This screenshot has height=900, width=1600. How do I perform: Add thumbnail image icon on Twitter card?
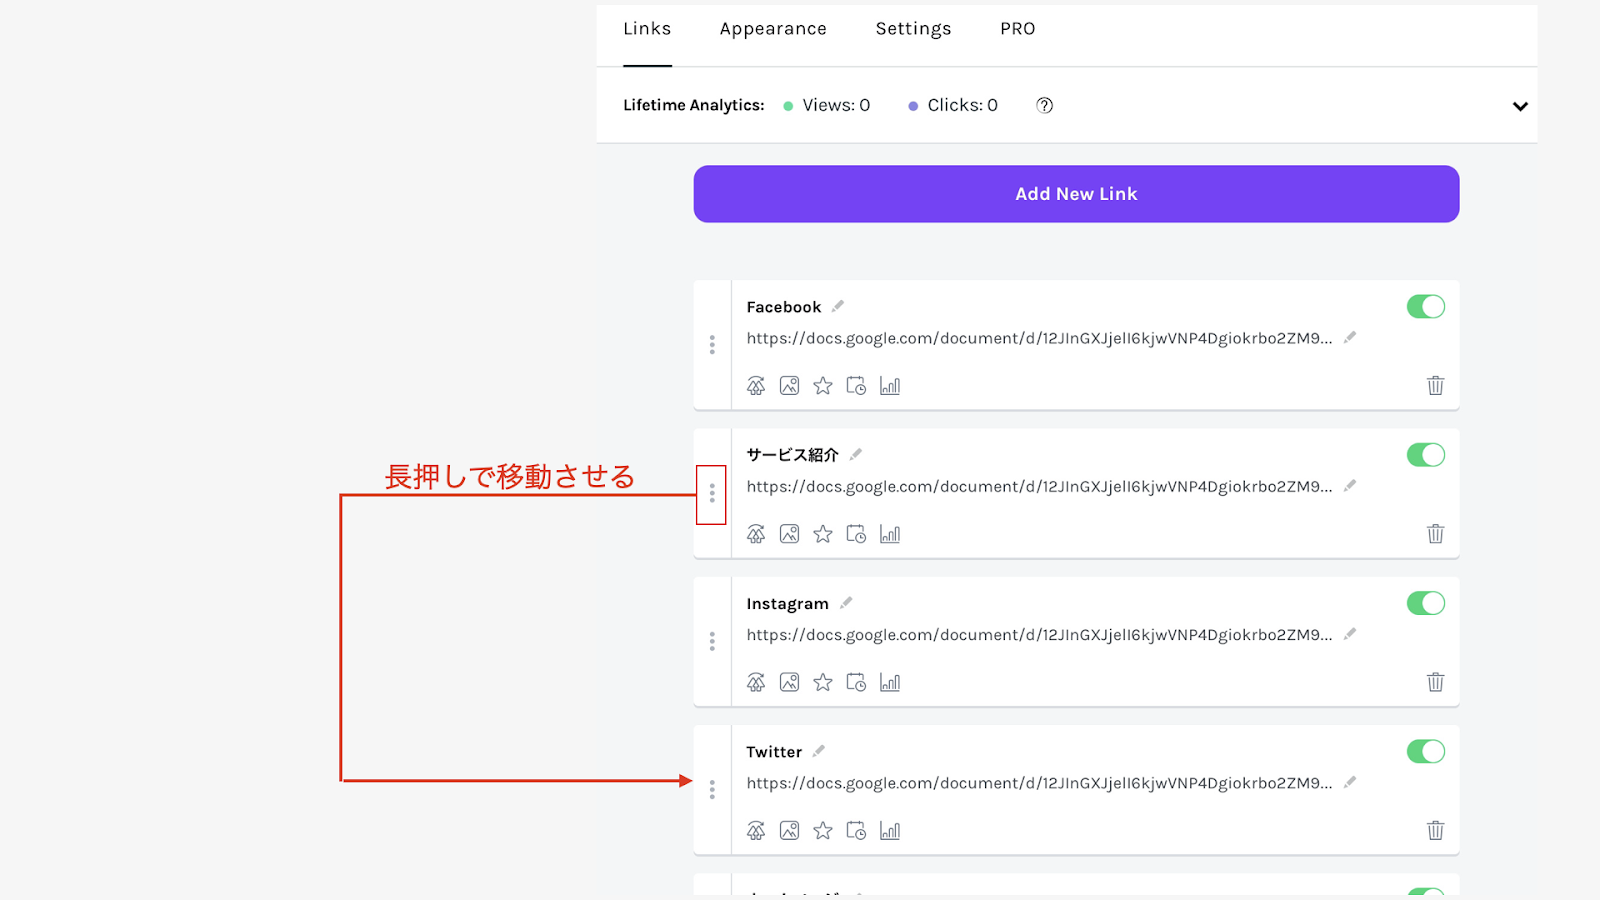point(789,830)
